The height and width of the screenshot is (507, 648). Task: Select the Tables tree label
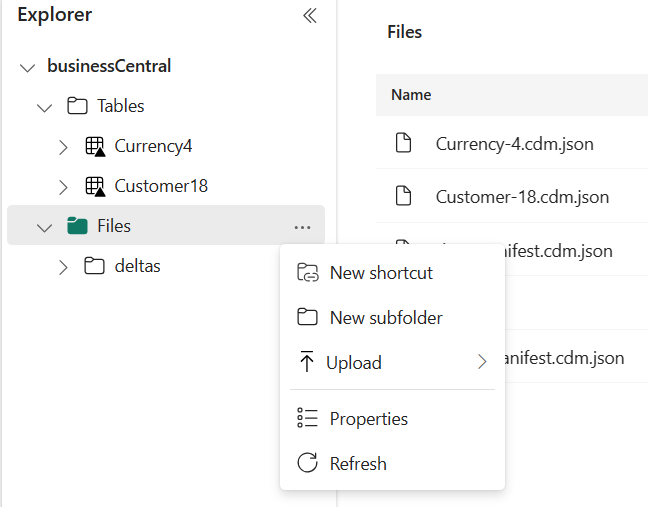[x=121, y=106]
